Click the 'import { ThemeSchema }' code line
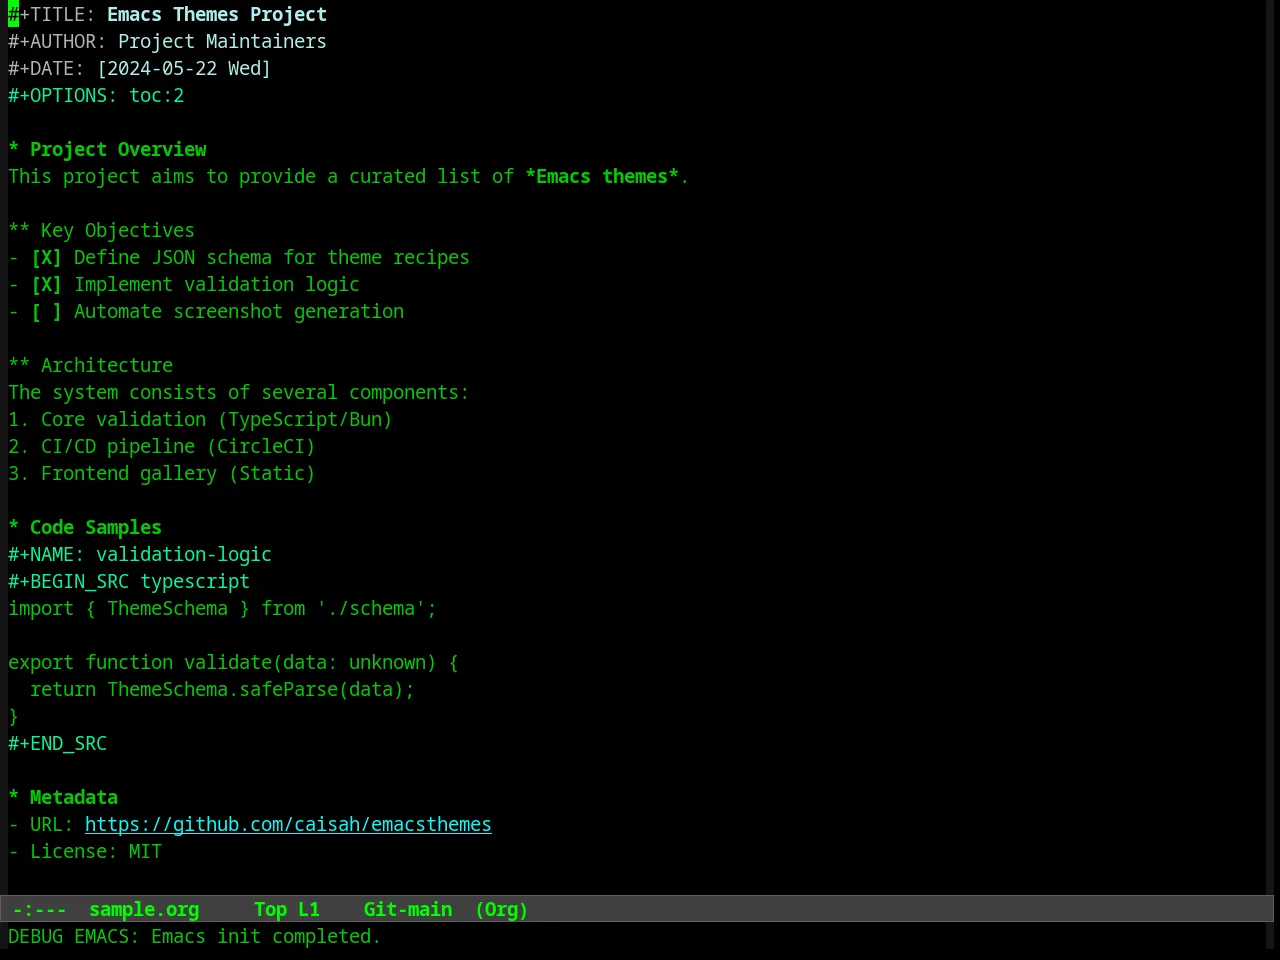 [x=222, y=609]
